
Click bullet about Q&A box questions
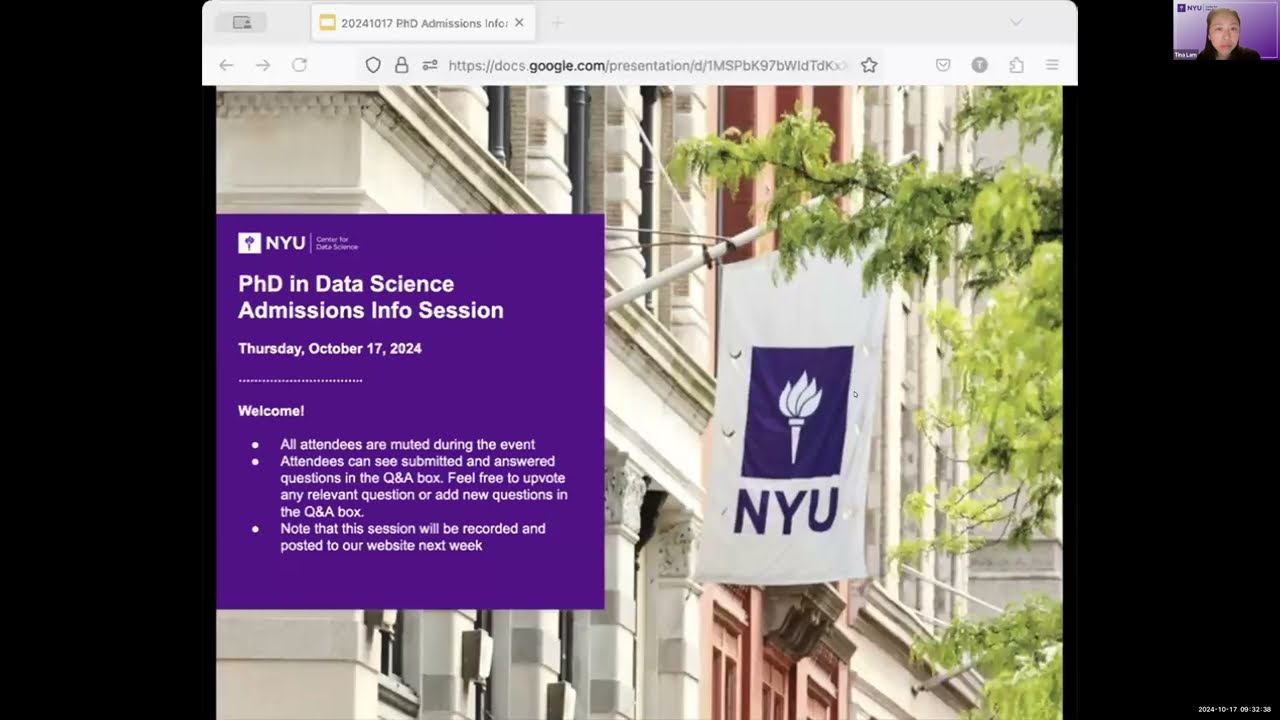coord(424,487)
